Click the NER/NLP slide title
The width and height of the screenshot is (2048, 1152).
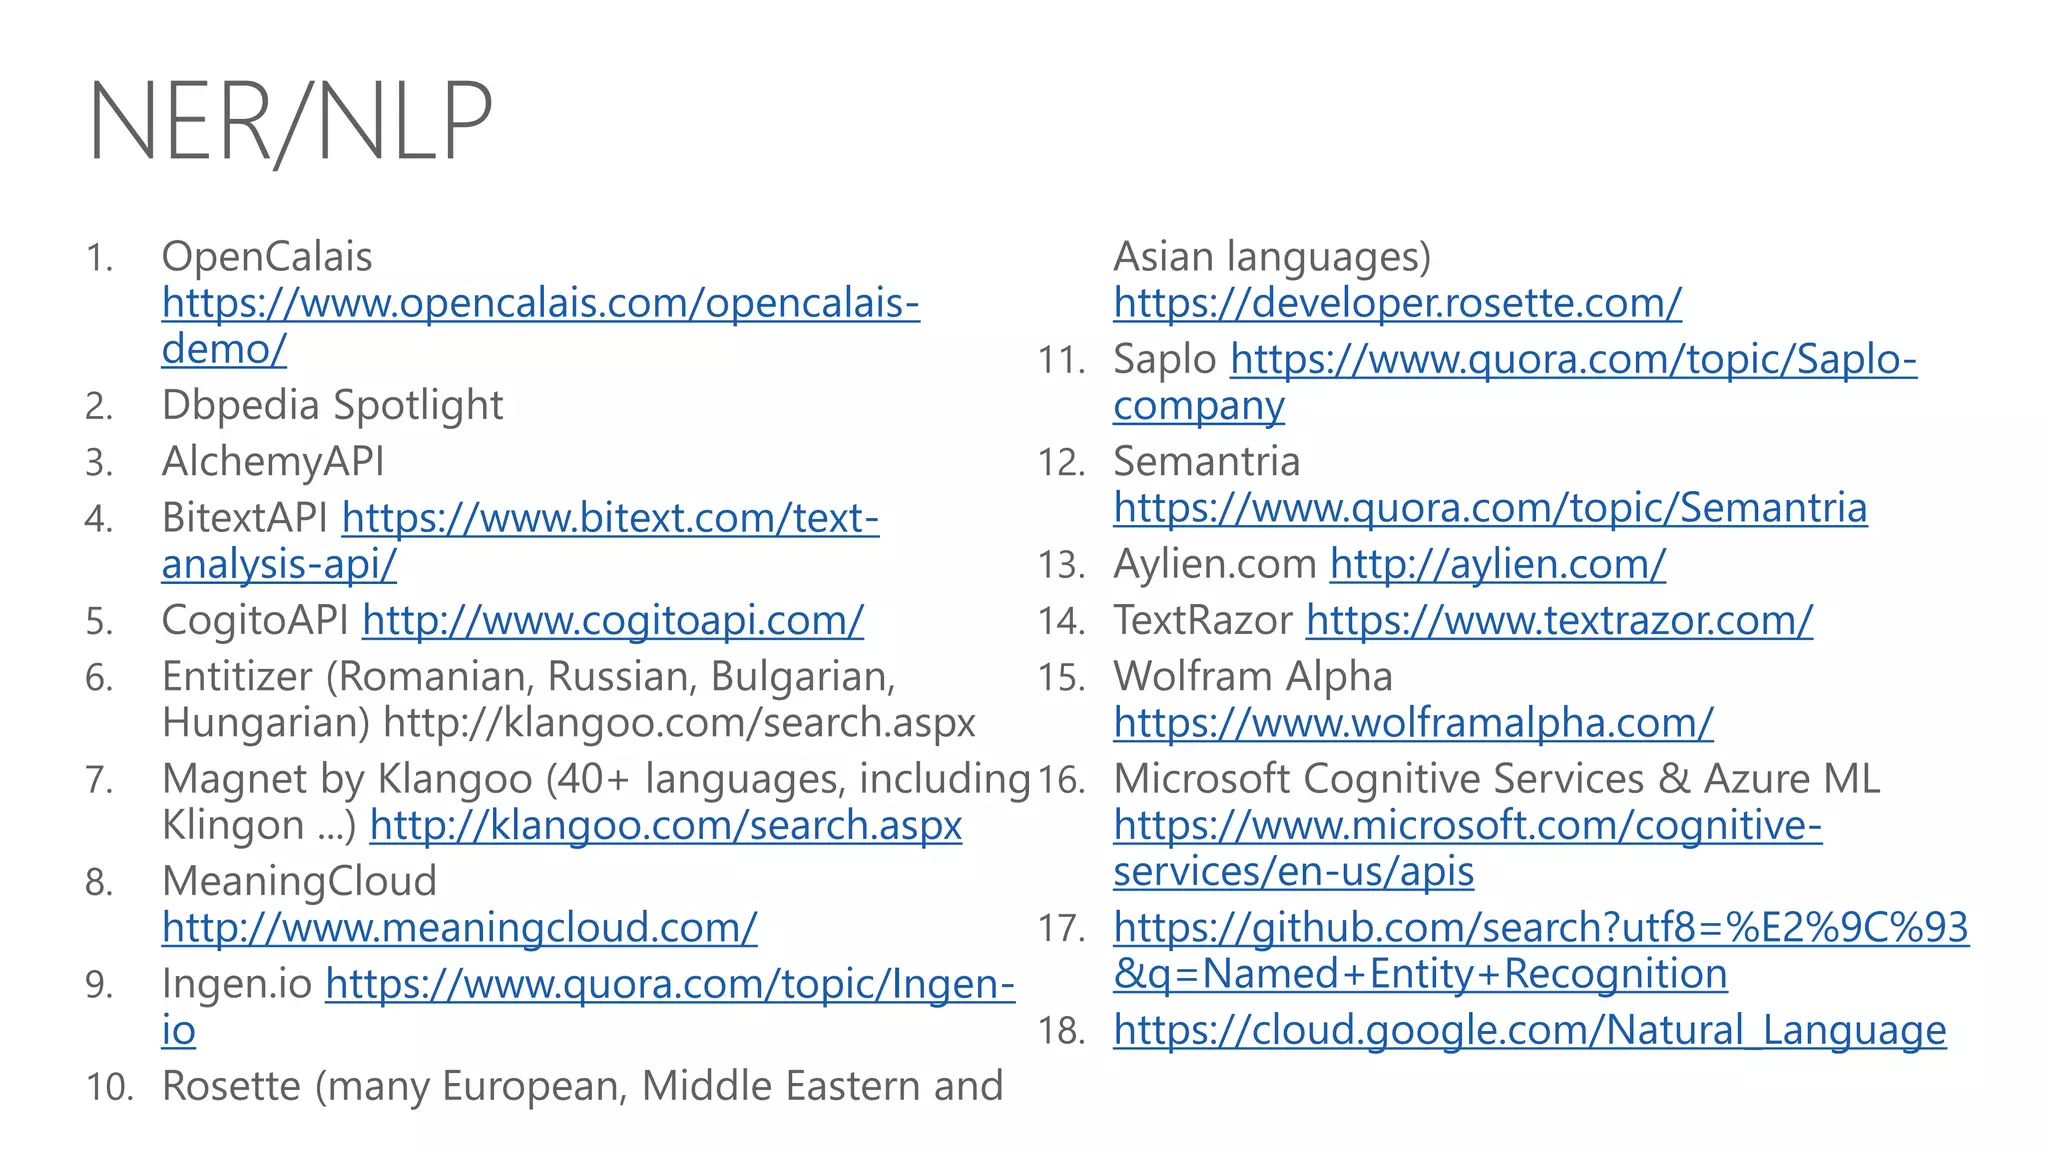(x=291, y=122)
